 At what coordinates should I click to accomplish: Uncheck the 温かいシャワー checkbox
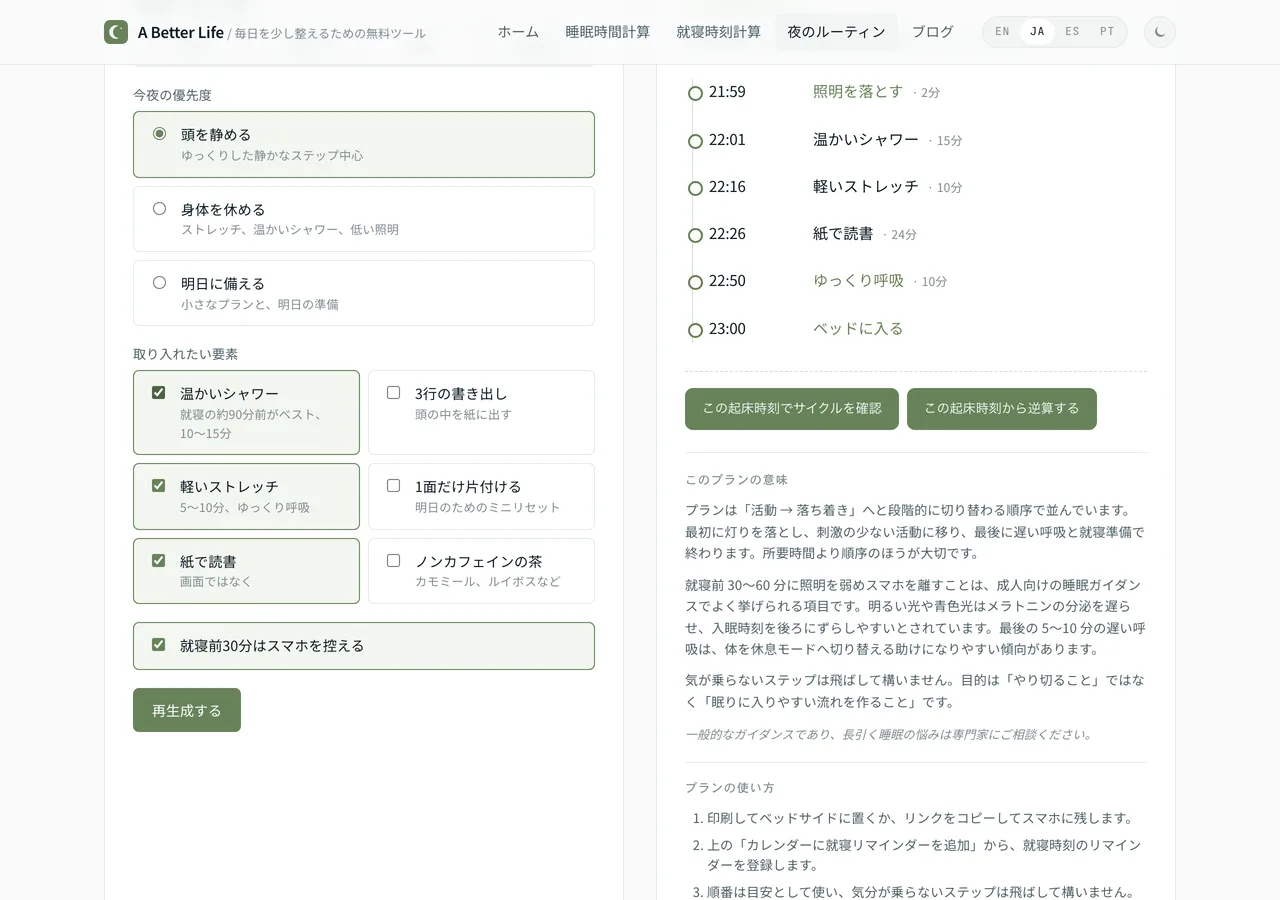[x=158, y=392]
